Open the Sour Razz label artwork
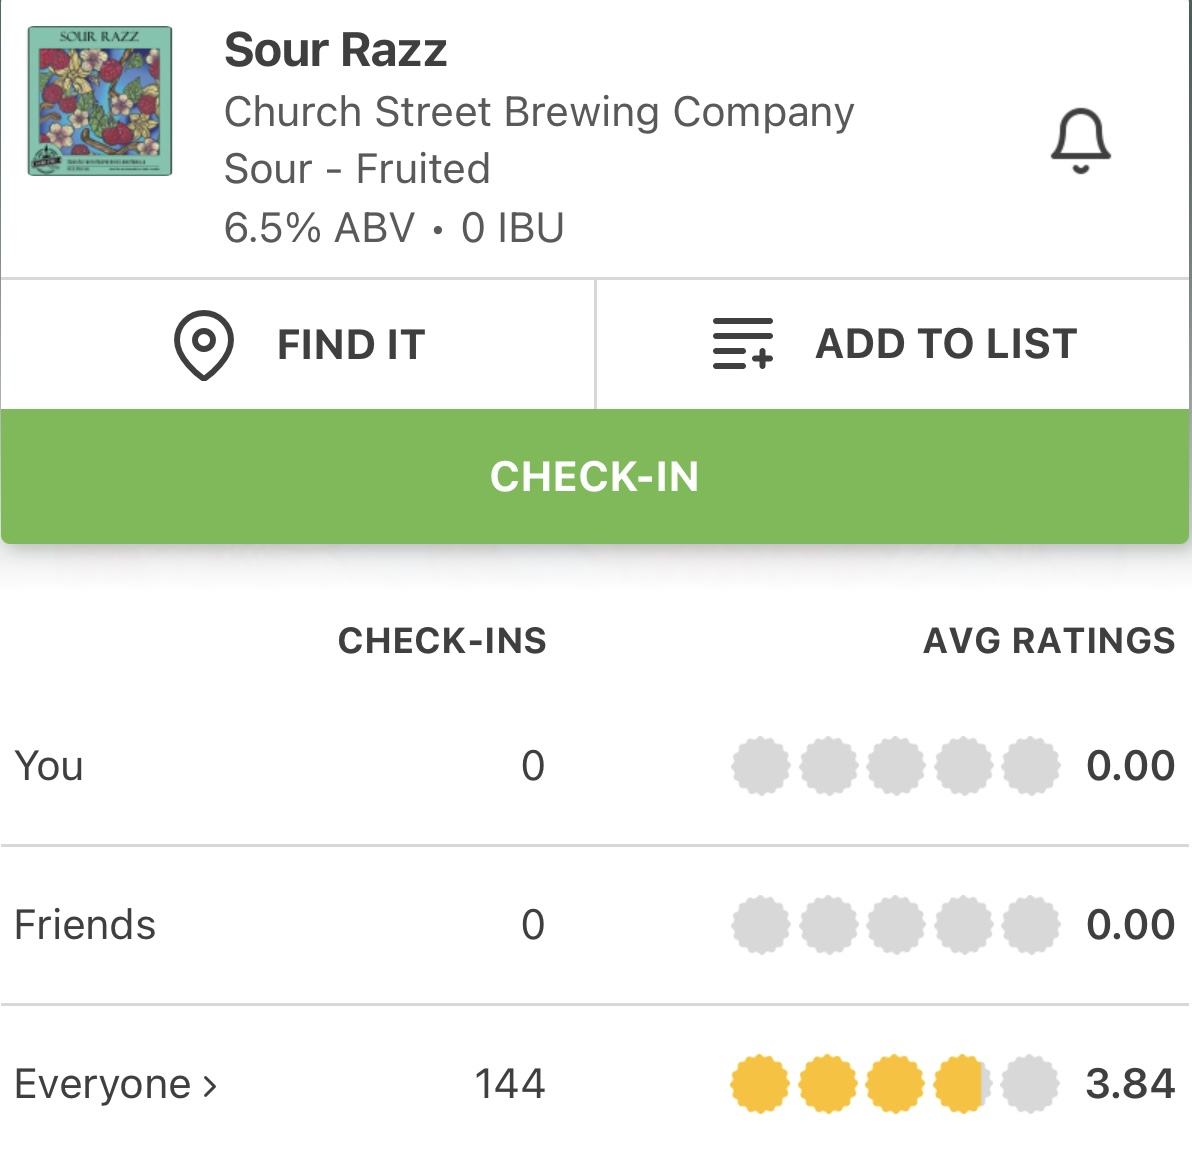This screenshot has height=1152, width=1192. pyautogui.click(x=100, y=101)
